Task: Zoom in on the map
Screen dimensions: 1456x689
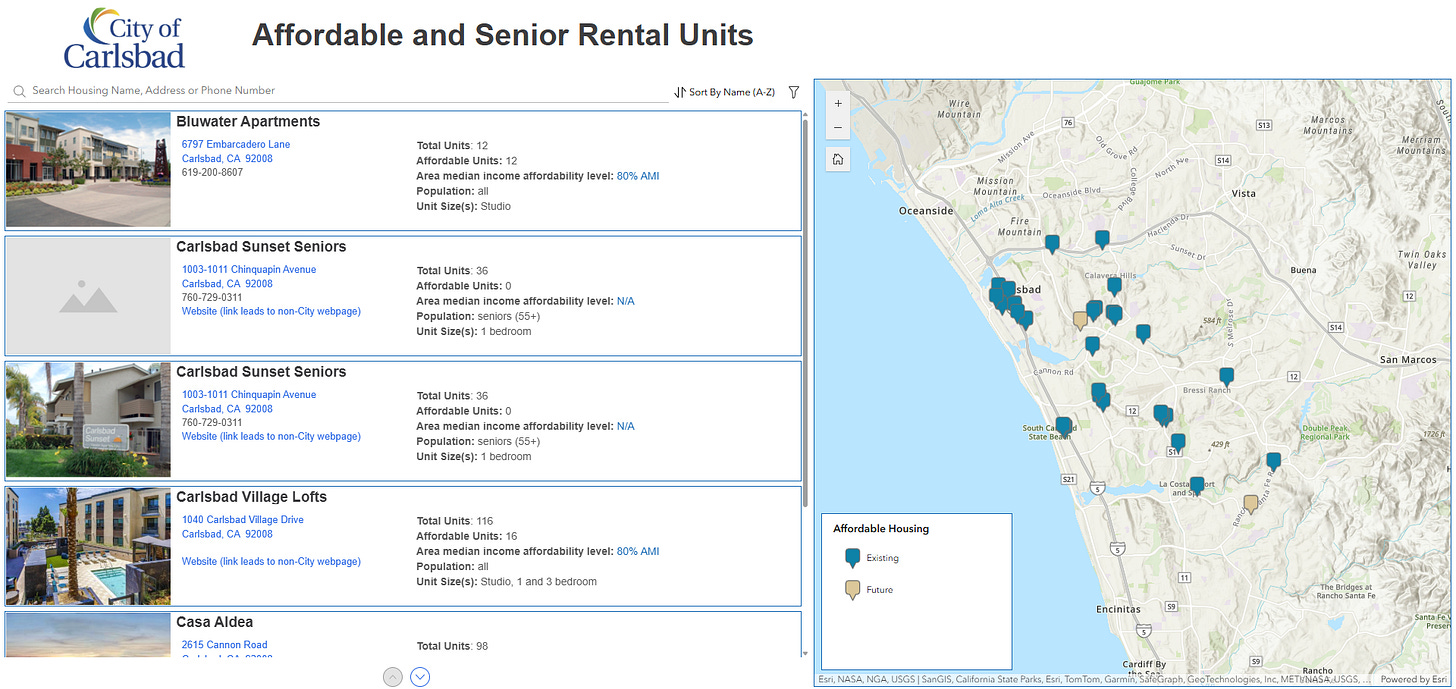Action: click(838, 103)
